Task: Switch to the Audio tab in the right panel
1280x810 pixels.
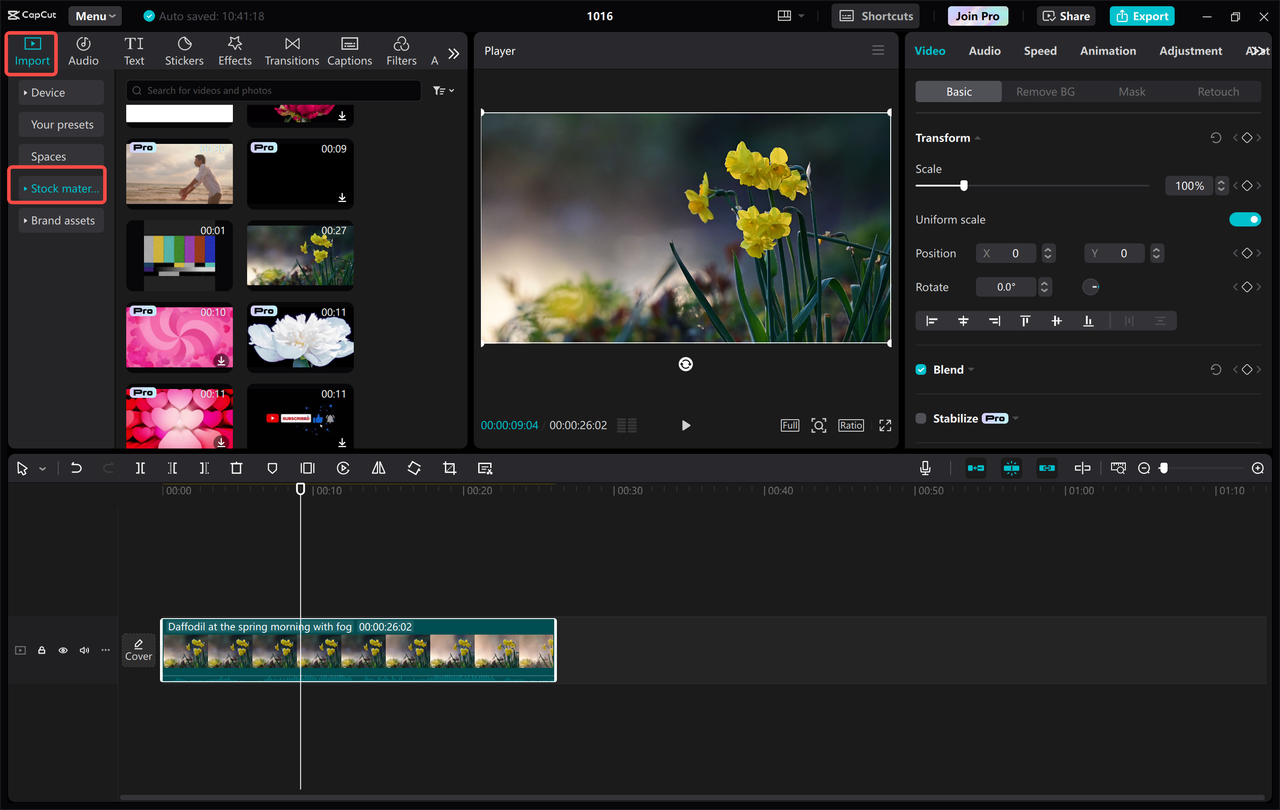Action: coord(984,50)
